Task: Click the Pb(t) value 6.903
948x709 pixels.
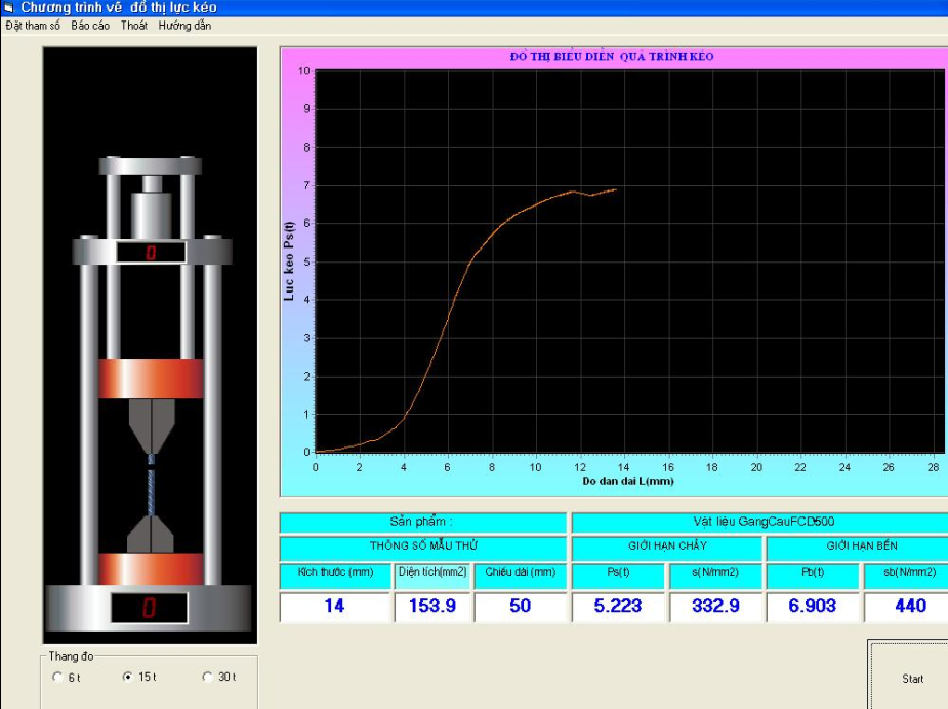Action: click(x=812, y=606)
